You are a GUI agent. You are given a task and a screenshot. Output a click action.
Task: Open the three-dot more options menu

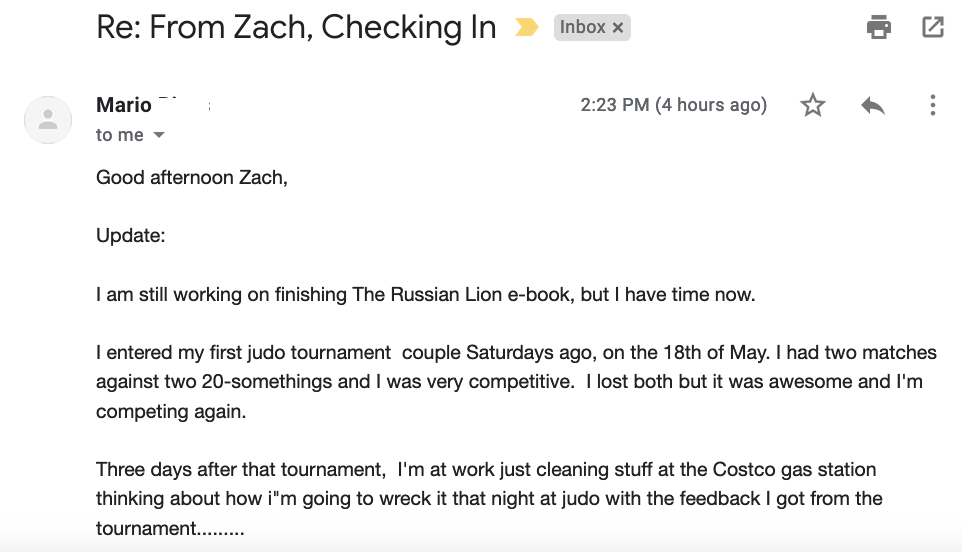pyautogui.click(x=933, y=105)
